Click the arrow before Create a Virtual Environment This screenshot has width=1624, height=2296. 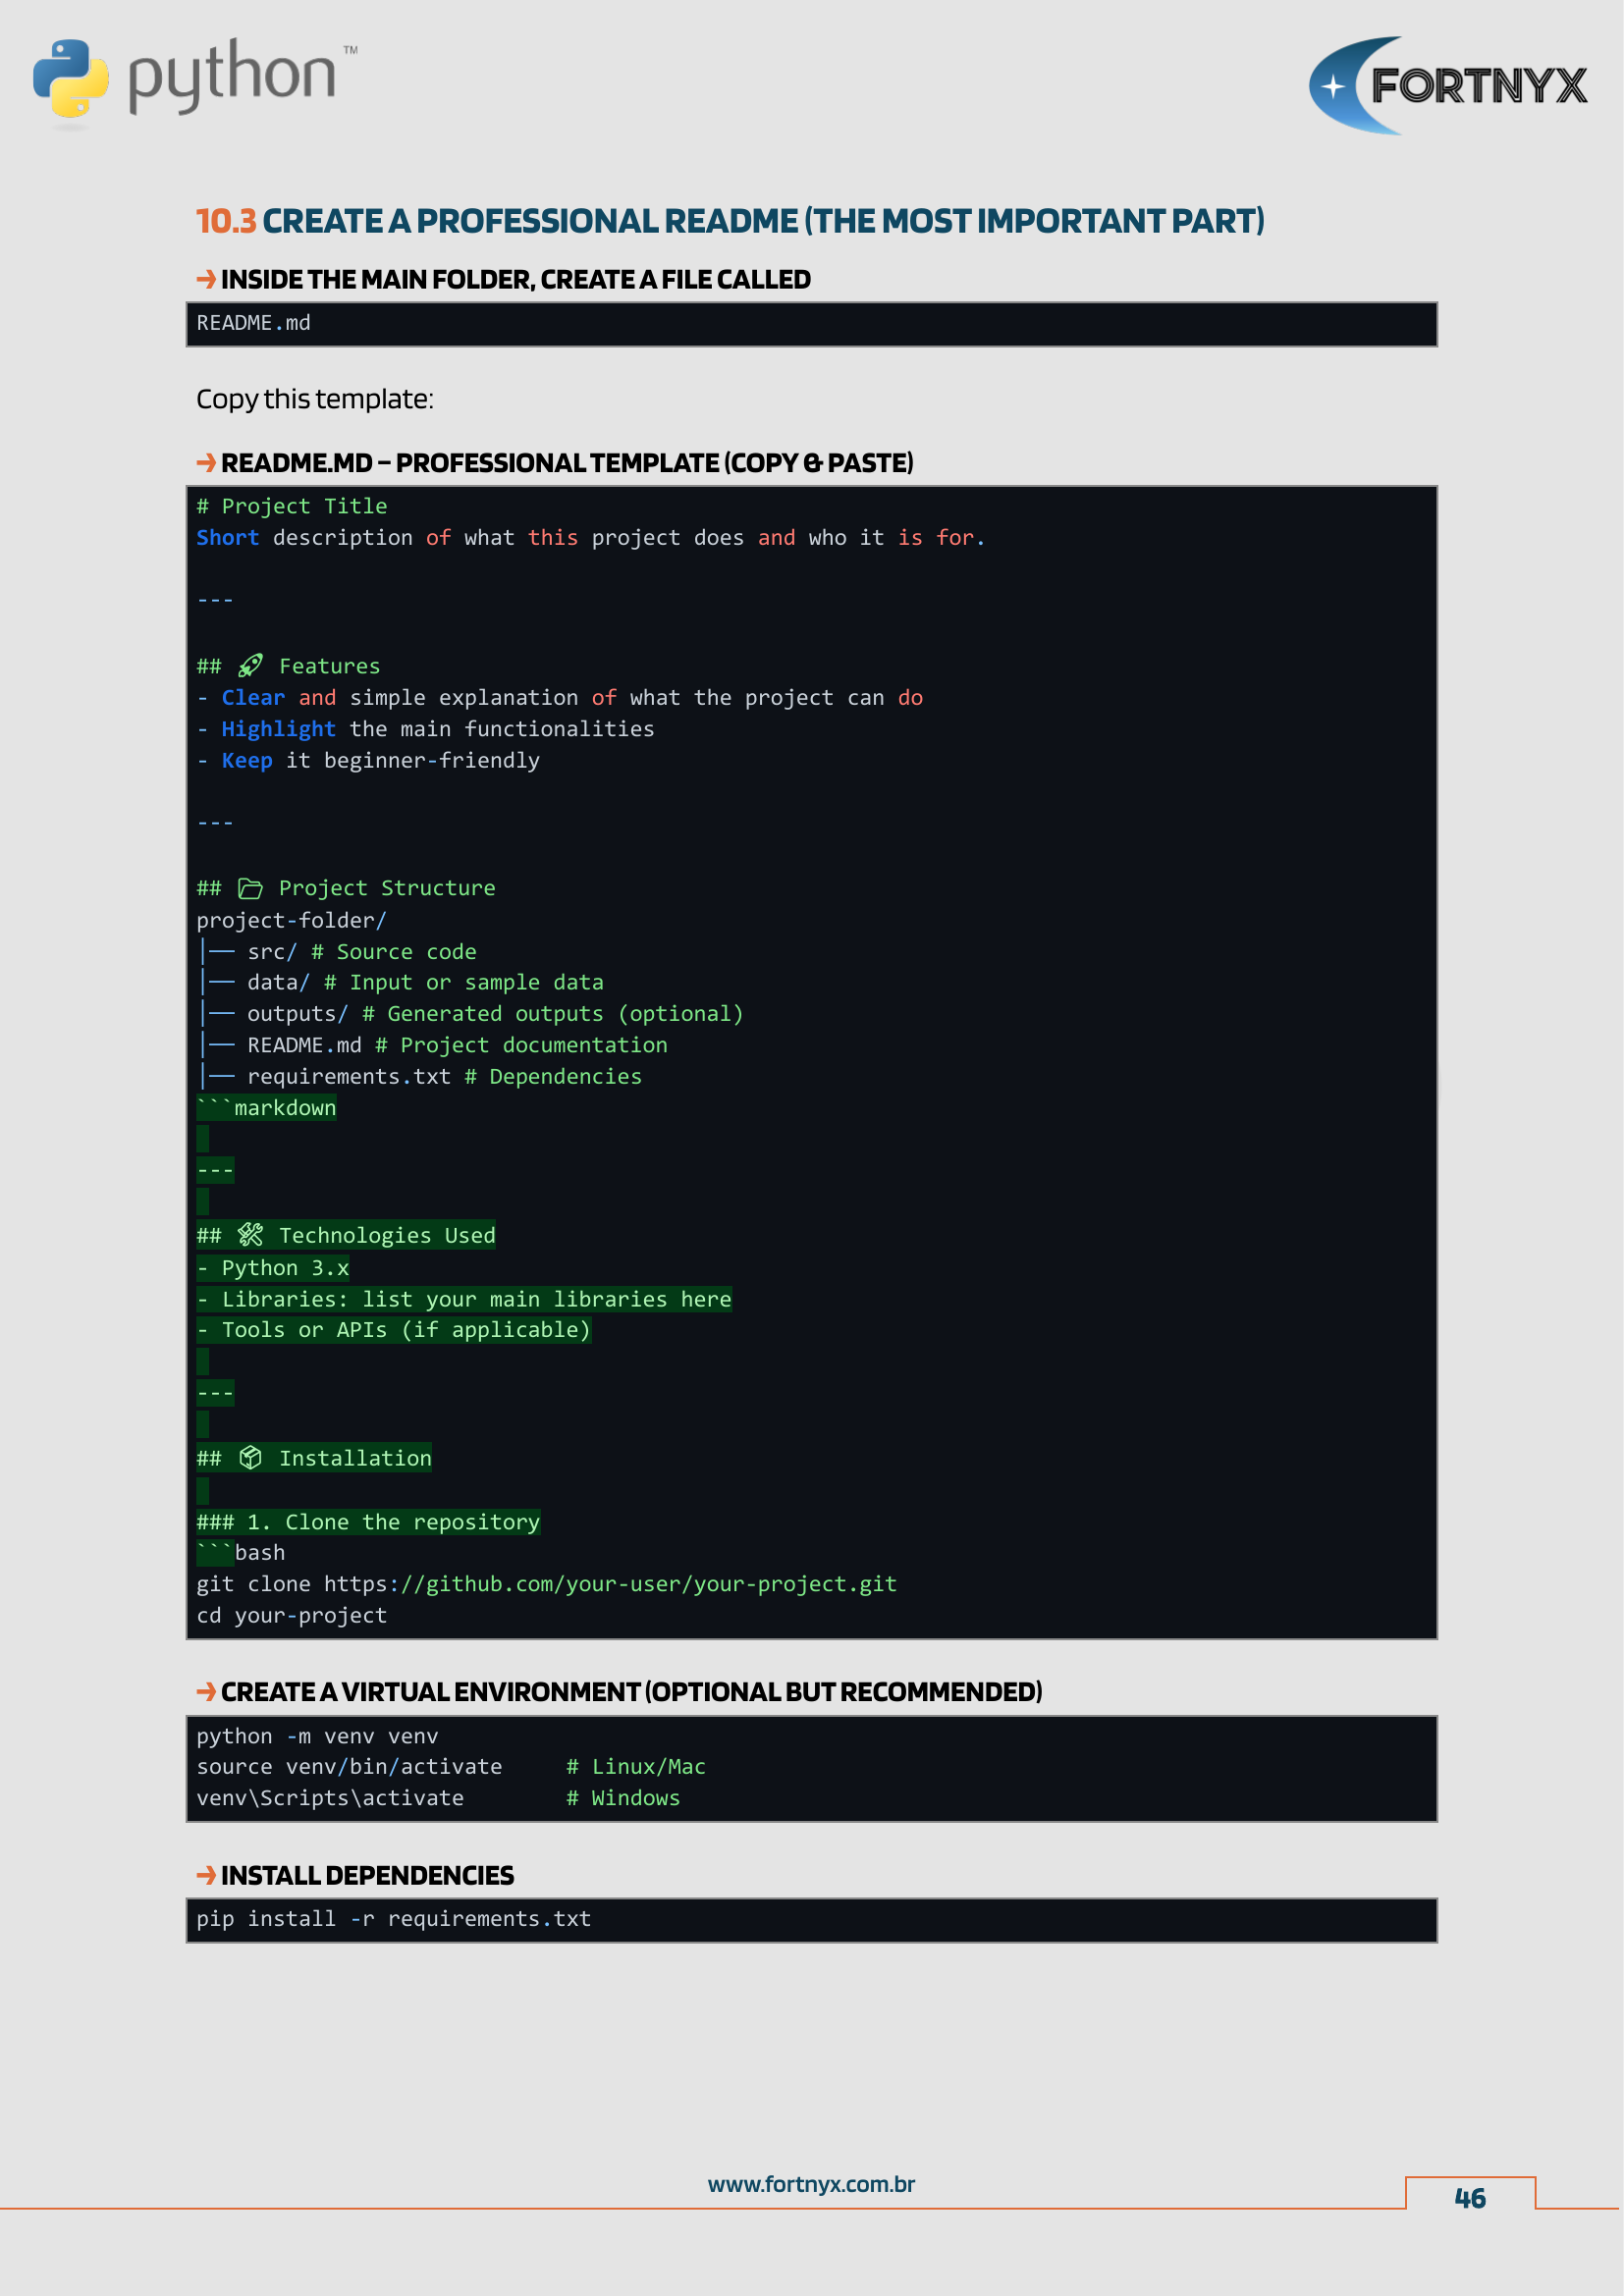click(x=206, y=1691)
